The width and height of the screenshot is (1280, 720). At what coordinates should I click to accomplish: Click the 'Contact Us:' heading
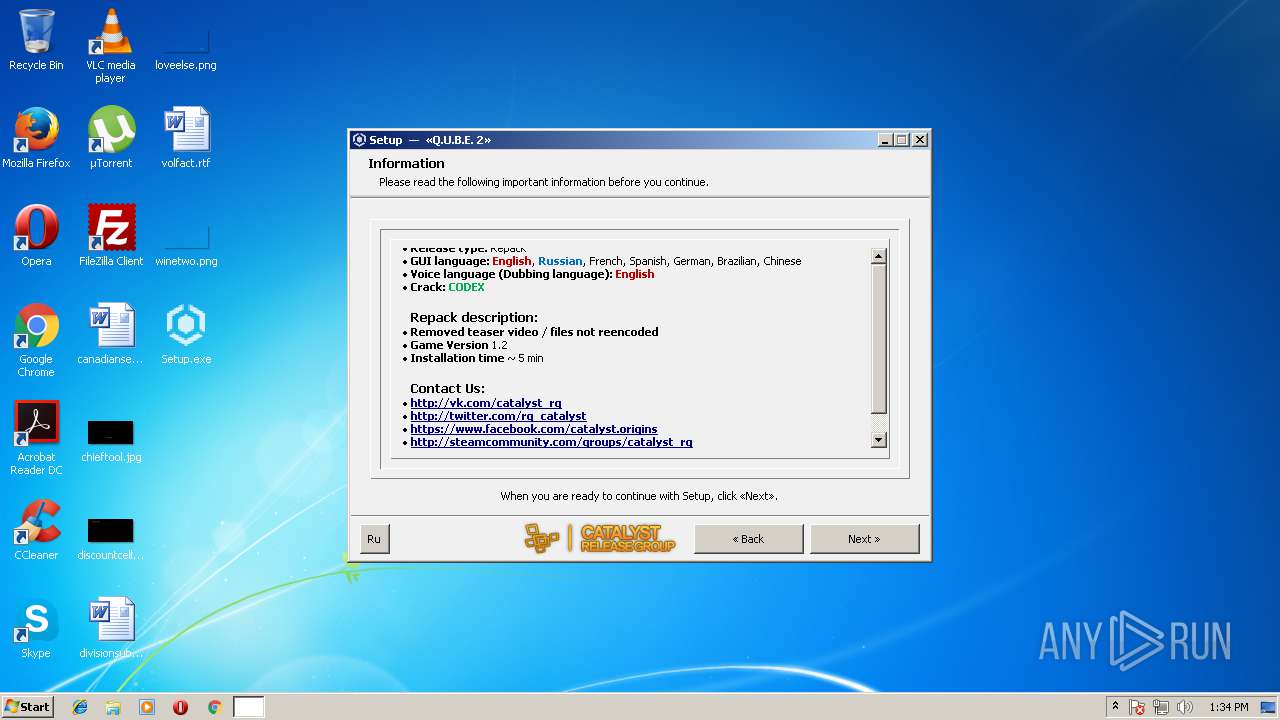tap(447, 388)
